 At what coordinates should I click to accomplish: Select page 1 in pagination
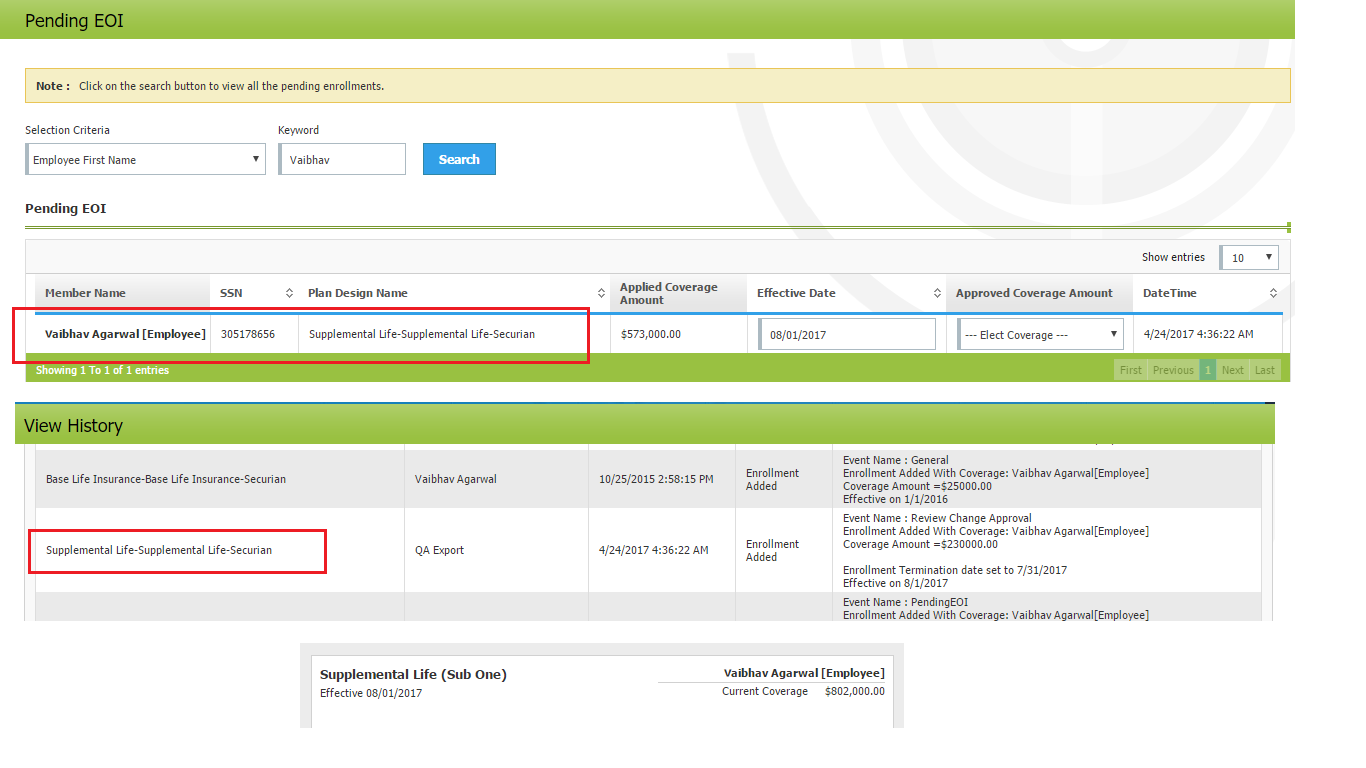pyautogui.click(x=1208, y=370)
